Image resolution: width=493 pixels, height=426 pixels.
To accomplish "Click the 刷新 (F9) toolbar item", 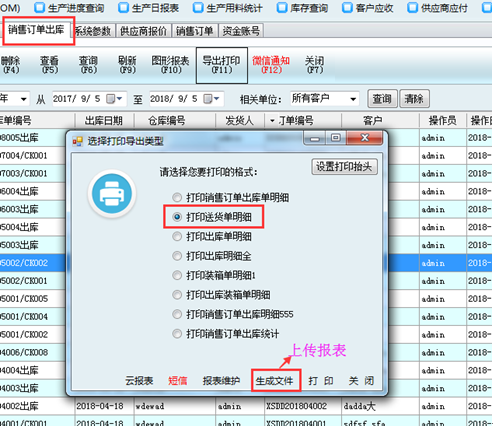I will coord(127,65).
